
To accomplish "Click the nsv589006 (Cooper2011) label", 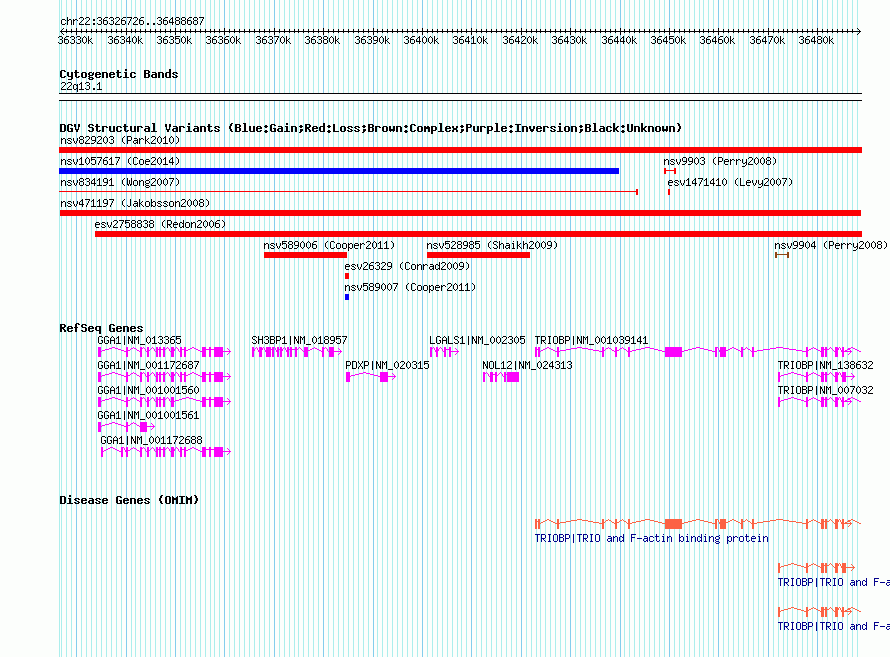I will point(329,245).
